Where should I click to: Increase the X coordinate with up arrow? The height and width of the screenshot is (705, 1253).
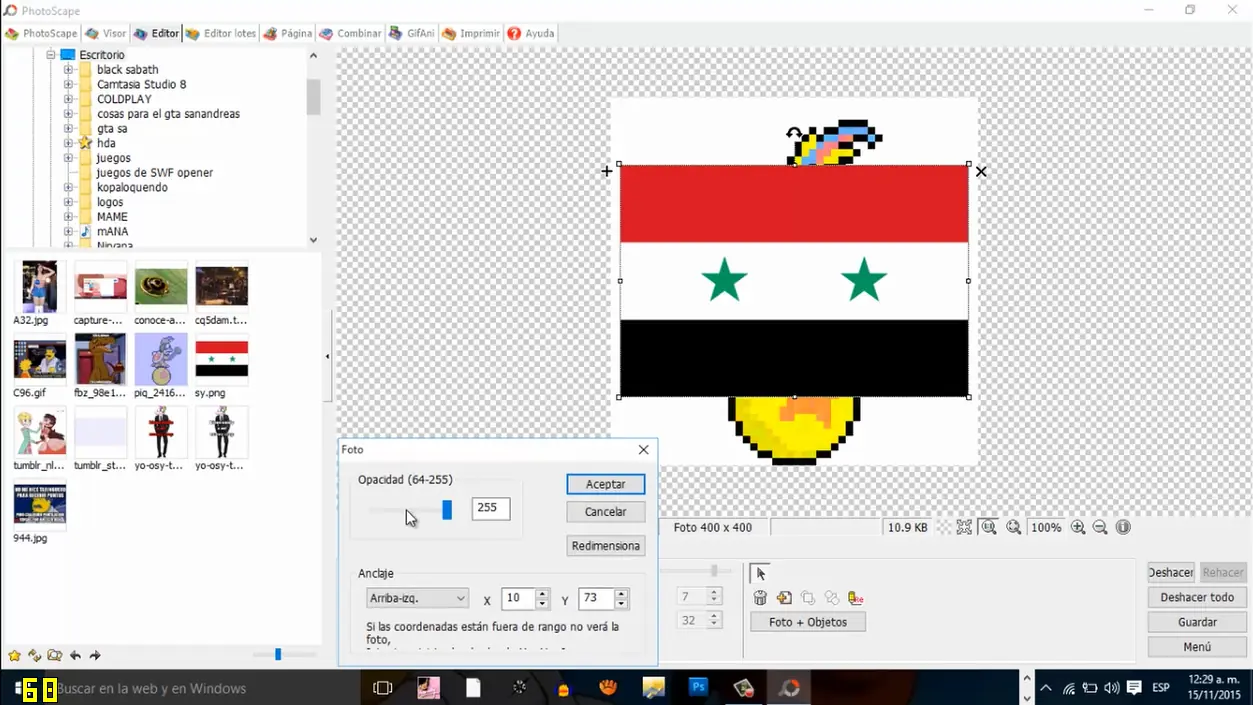tap(542, 594)
